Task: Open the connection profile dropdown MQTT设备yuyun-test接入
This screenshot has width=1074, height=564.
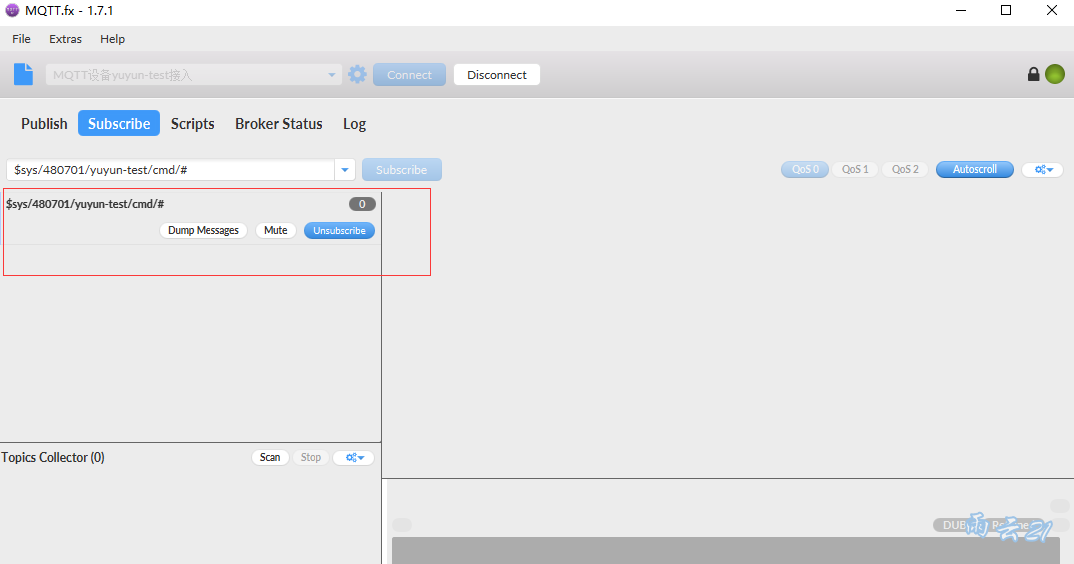Action: 194,75
